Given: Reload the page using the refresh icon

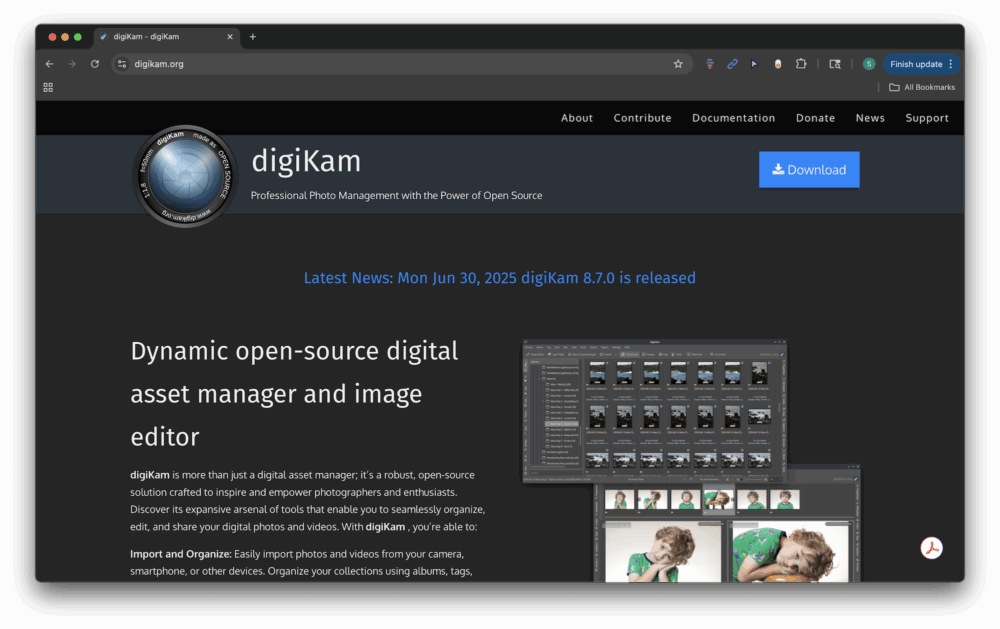Looking at the screenshot, I should [x=94, y=63].
